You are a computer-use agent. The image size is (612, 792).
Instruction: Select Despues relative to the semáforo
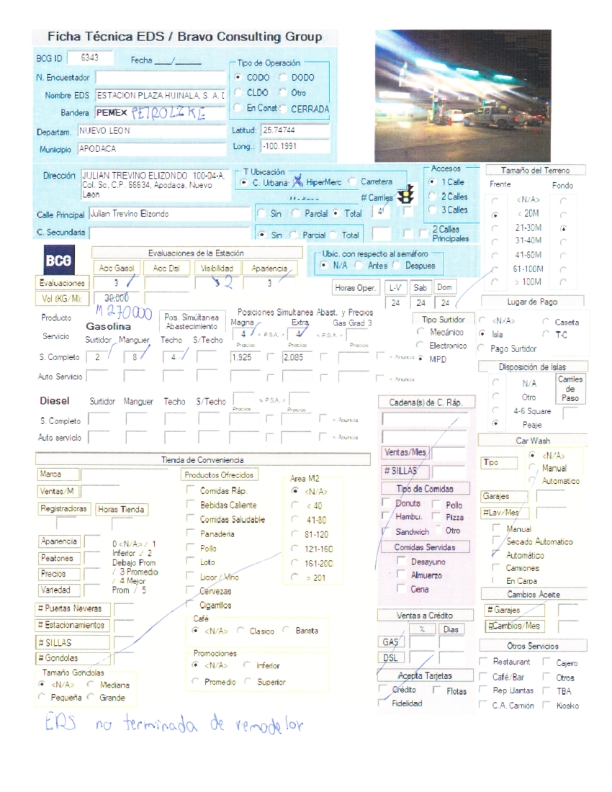396,265
